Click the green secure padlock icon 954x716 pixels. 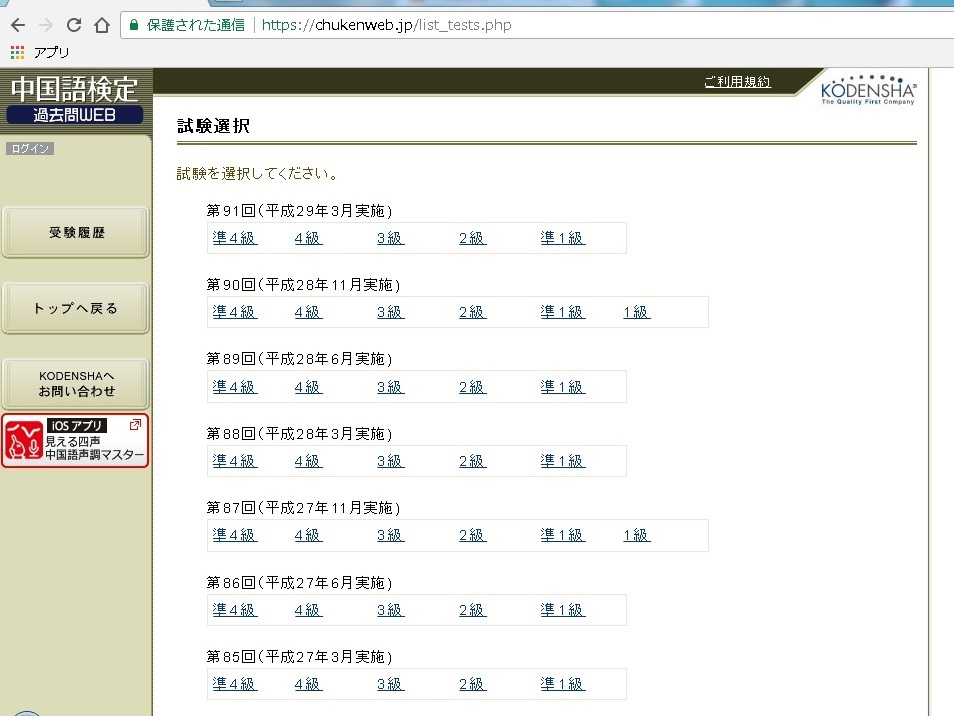[134, 25]
